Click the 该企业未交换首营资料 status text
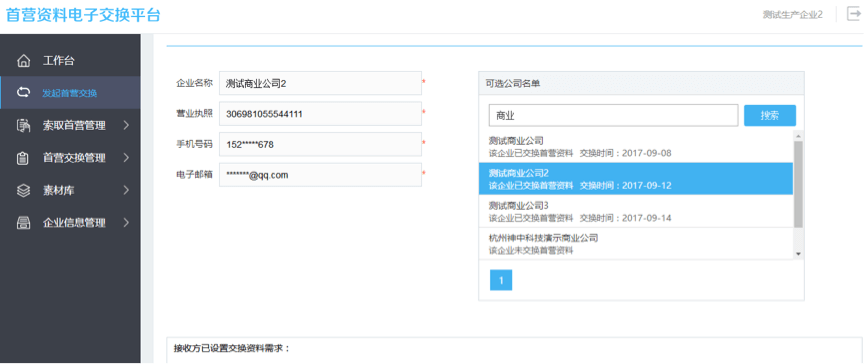This screenshot has height=364, width=864. [531, 251]
